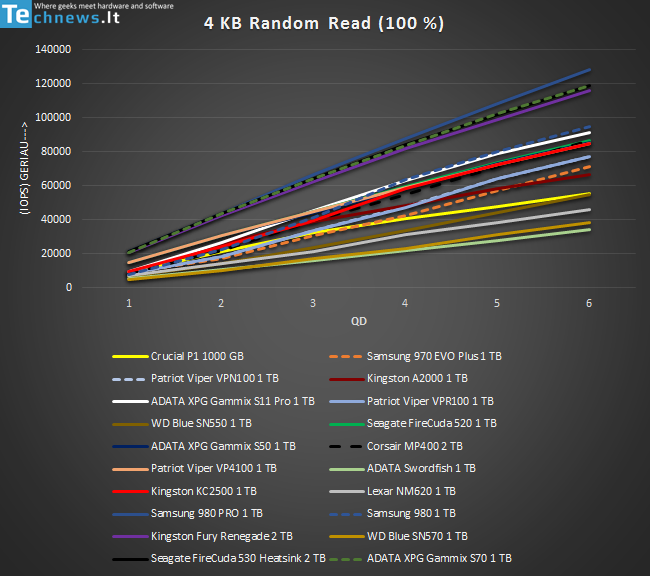650x576 pixels.
Task: Click the green legend line for Seagate FireCuda 520
Action: click(x=347, y=424)
